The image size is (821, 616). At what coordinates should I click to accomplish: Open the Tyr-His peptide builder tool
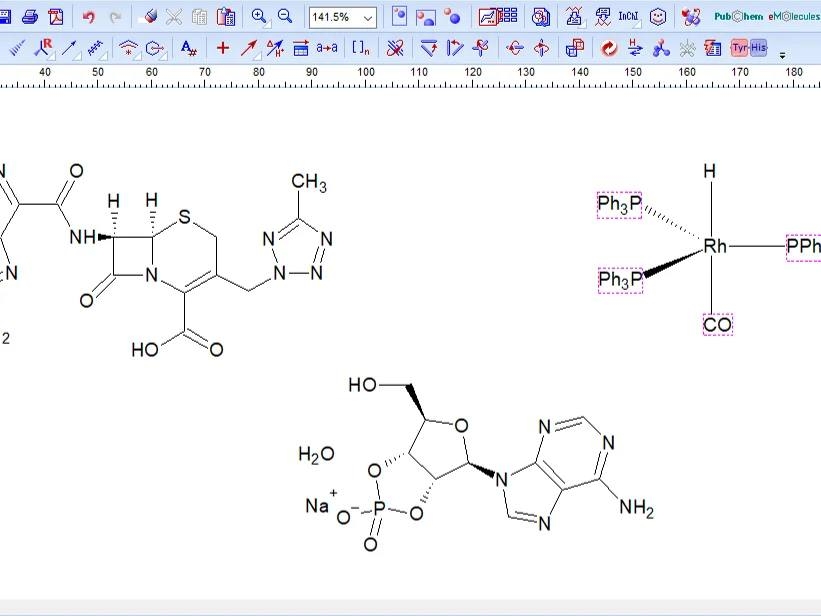[749, 46]
